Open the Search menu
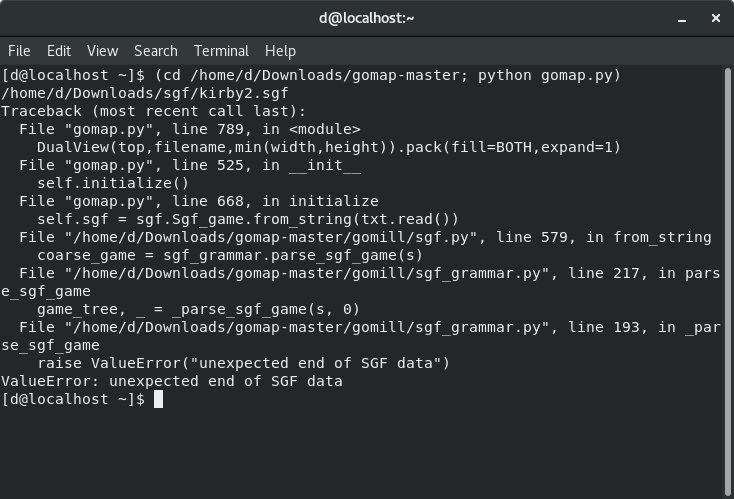Screen dimensions: 734x499 coord(155,51)
